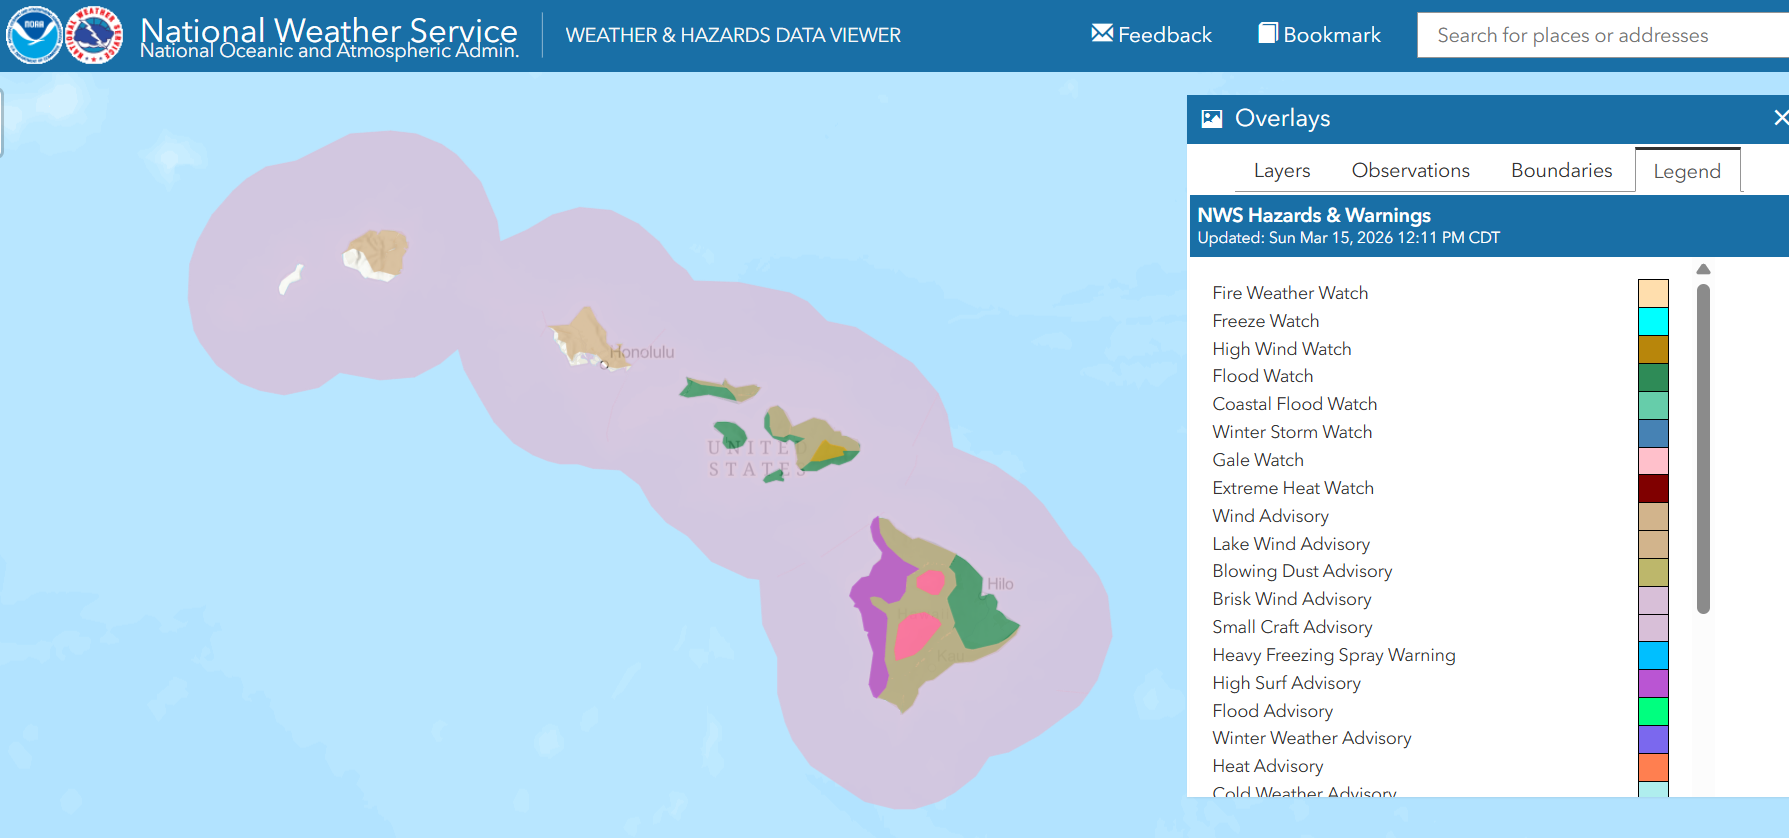The width and height of the screenshot is (1789, 838).
Task: Click the Blowing Dust Advisory text
Action: pyautogui.click(x=1302, y=571)
